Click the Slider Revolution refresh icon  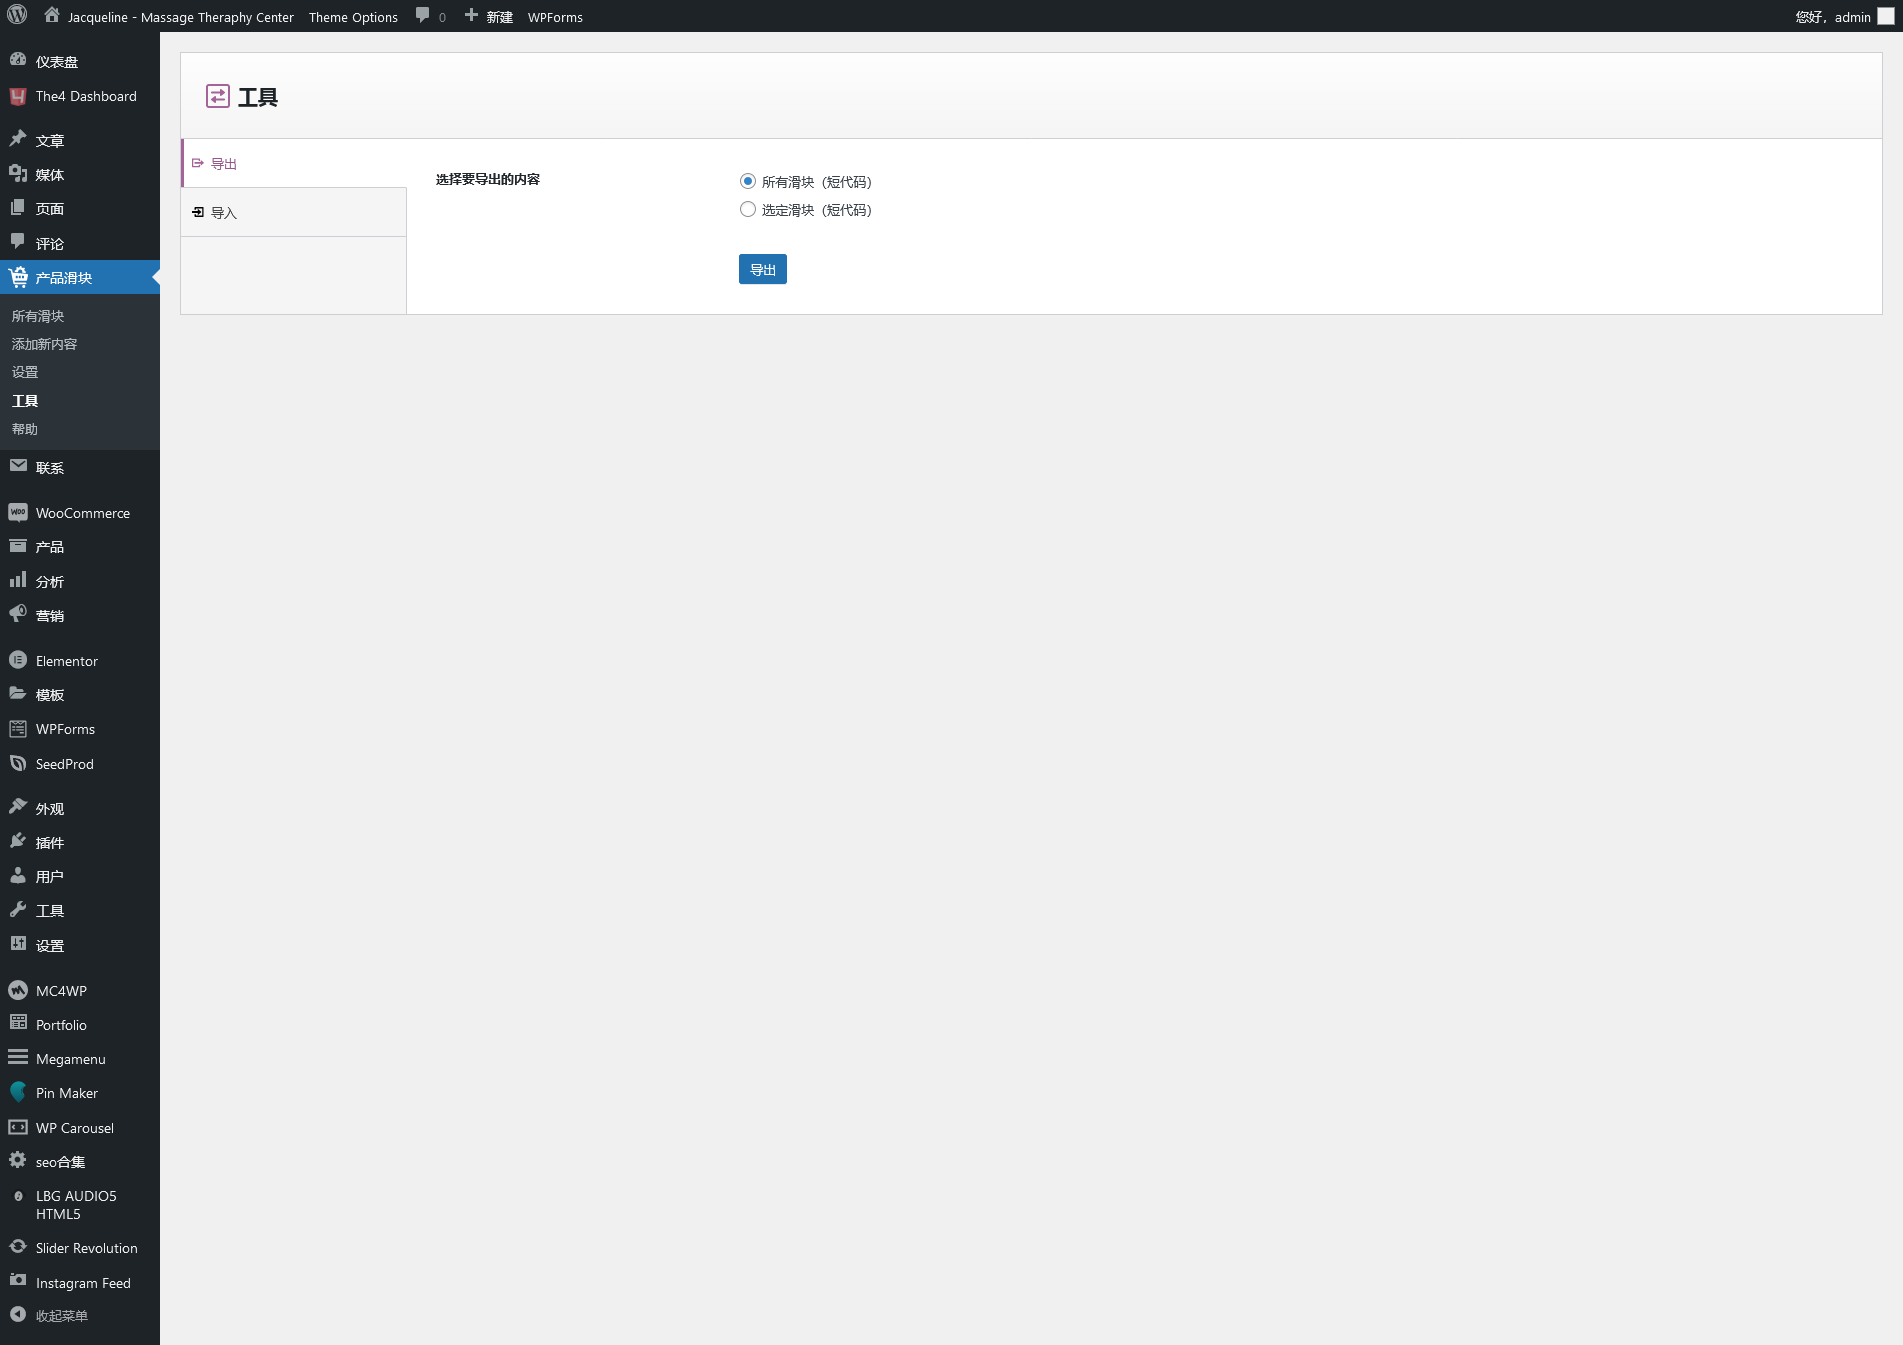(18, 1247)
